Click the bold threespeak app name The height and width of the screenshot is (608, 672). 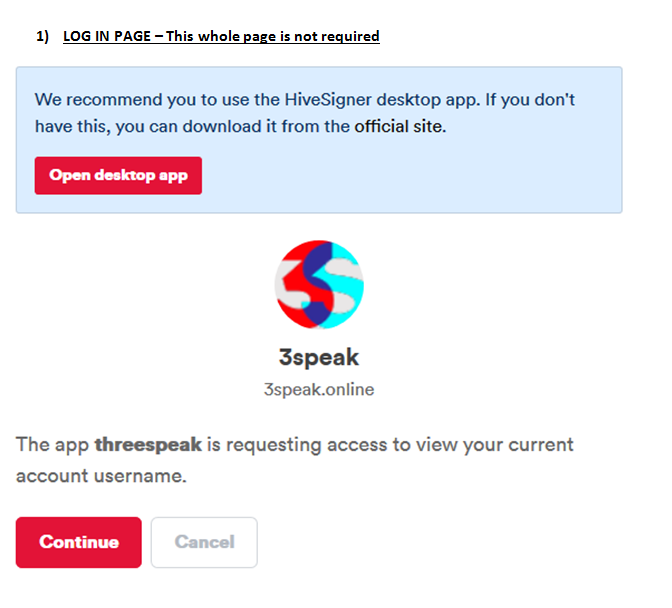[x=148, y=445]
